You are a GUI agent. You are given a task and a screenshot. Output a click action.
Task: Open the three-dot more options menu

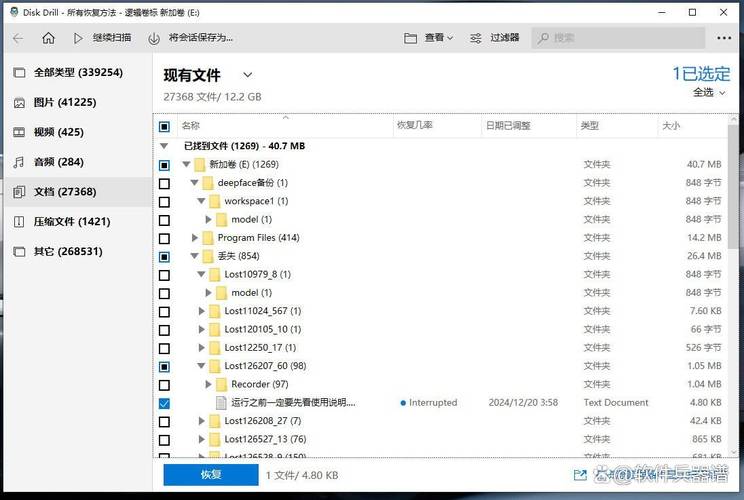(724, 38)
